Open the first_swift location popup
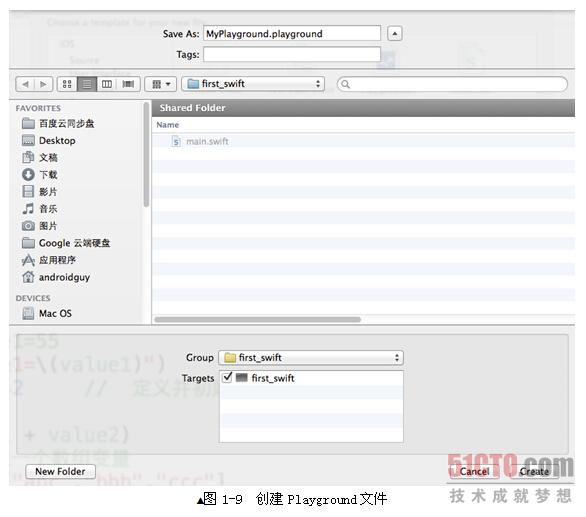 [x=253, y=84]
